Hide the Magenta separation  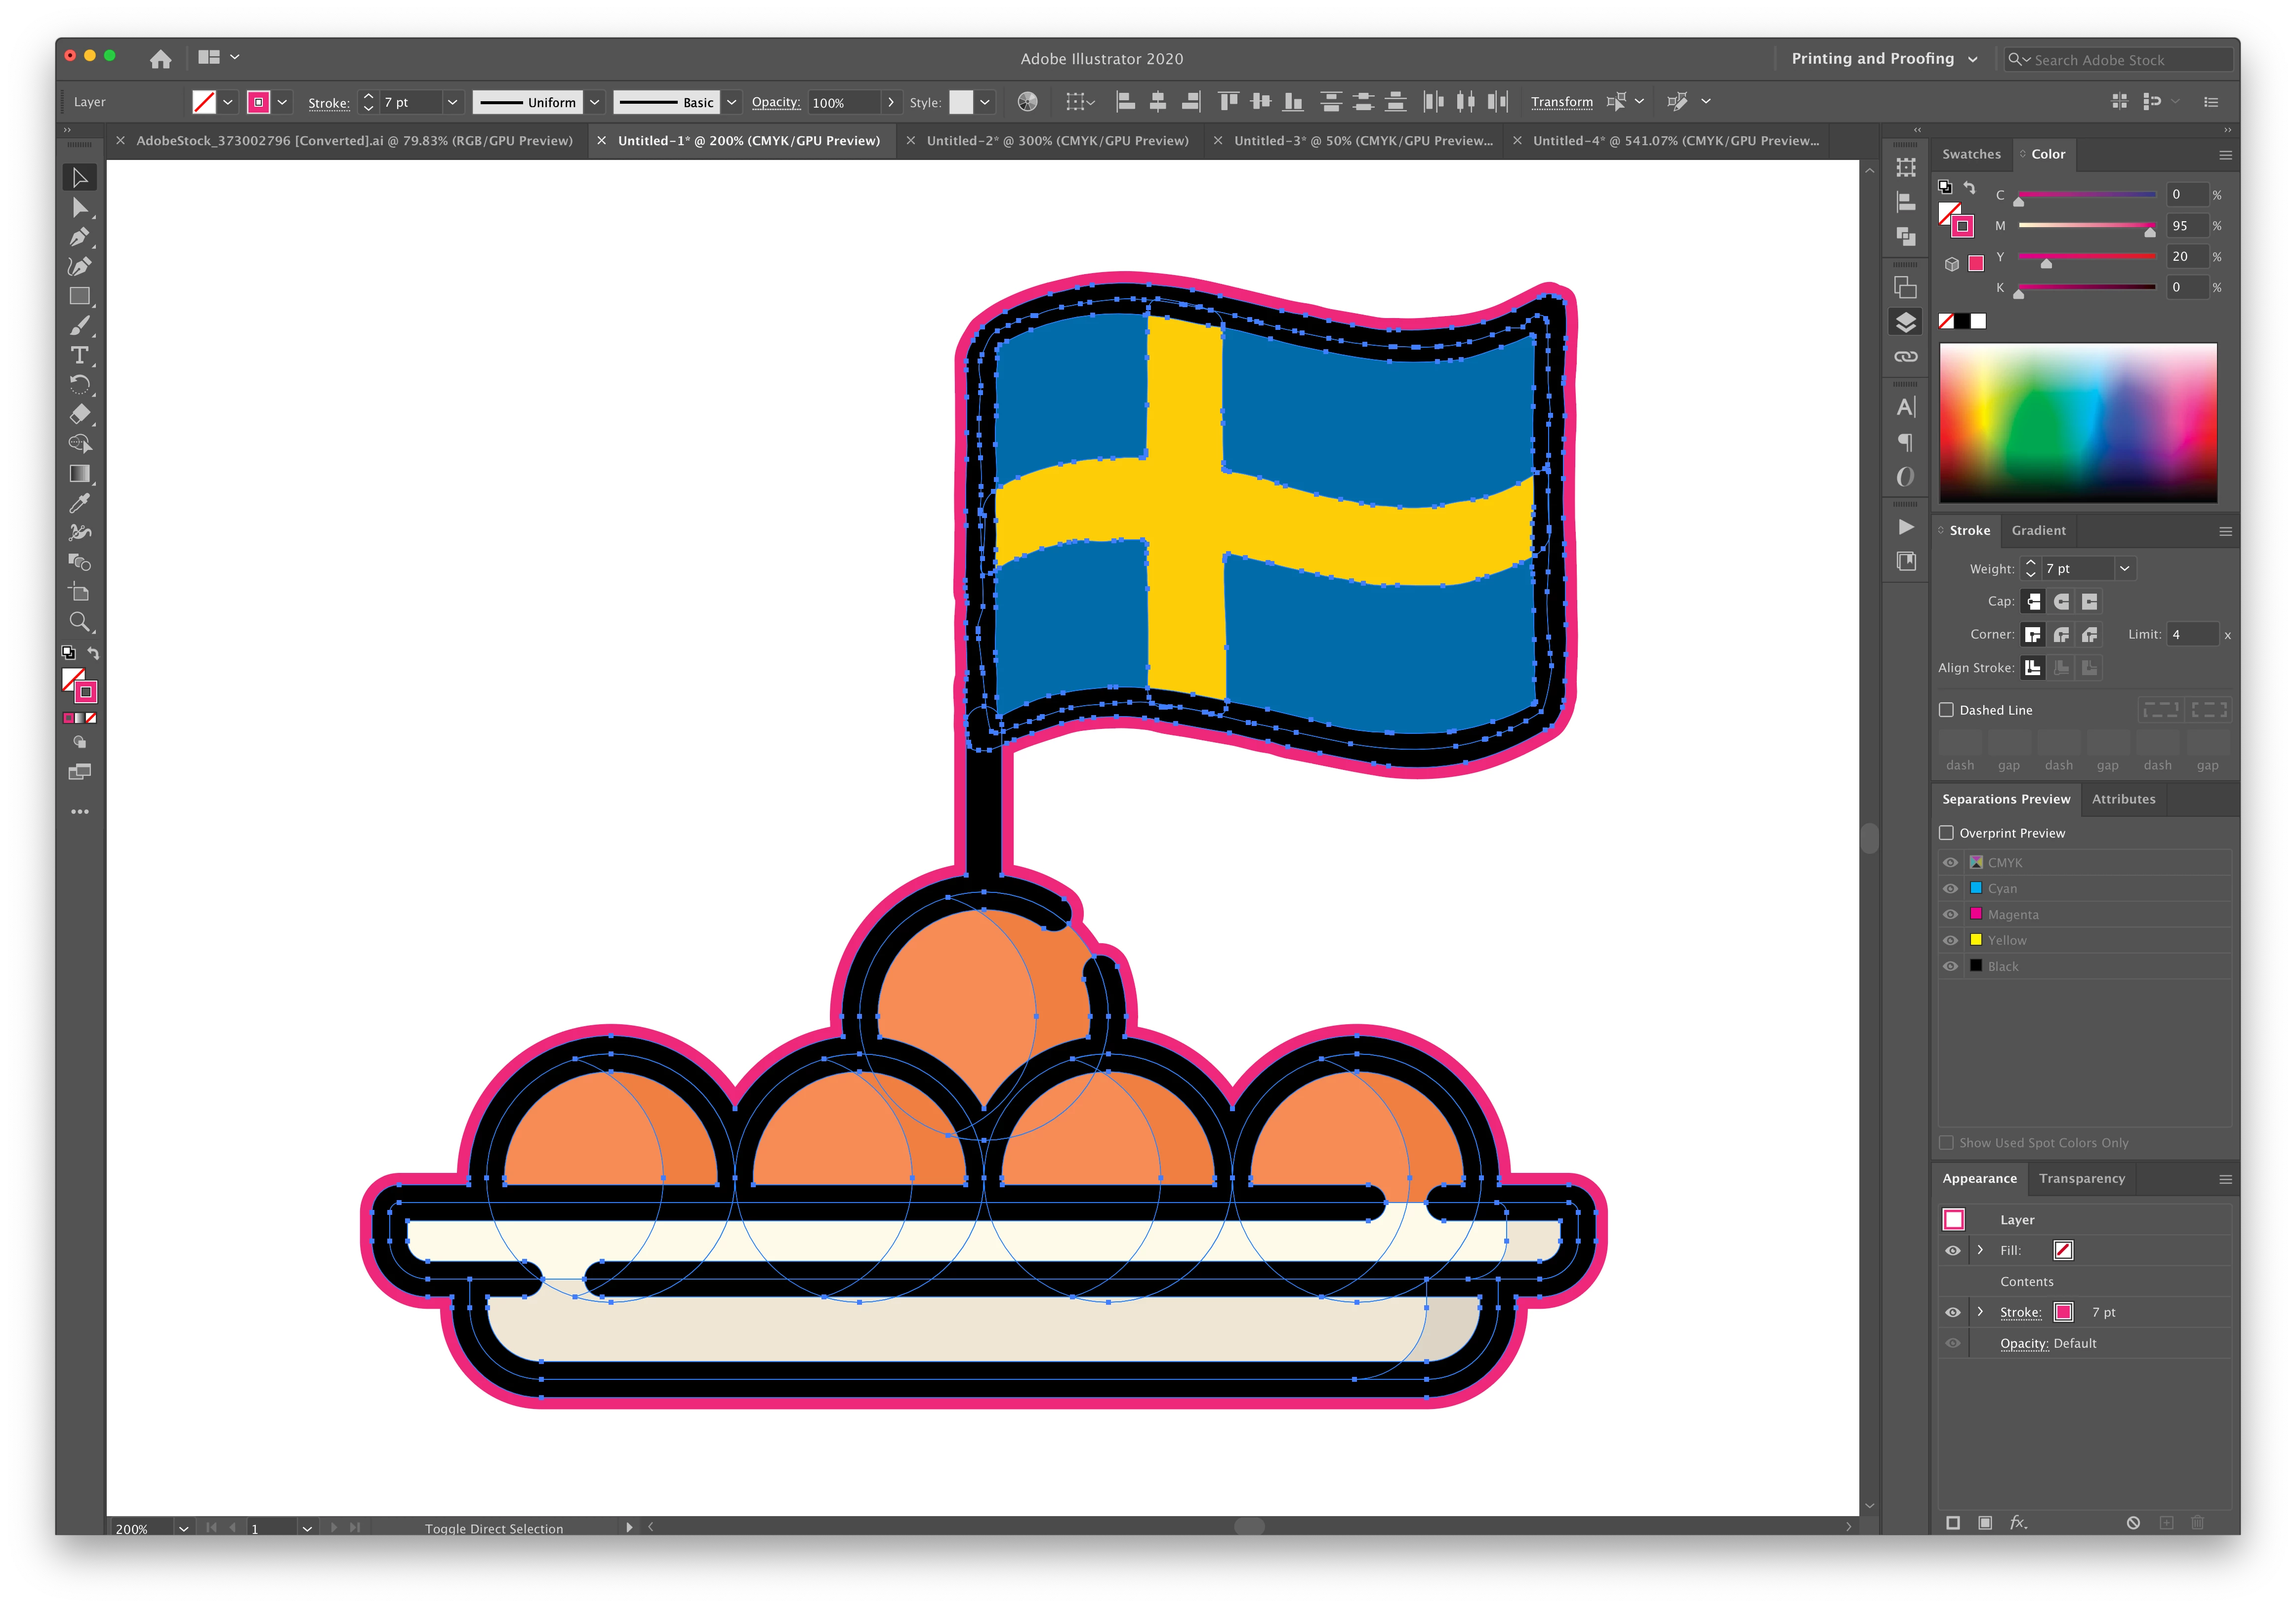(x=1950, y=914)
